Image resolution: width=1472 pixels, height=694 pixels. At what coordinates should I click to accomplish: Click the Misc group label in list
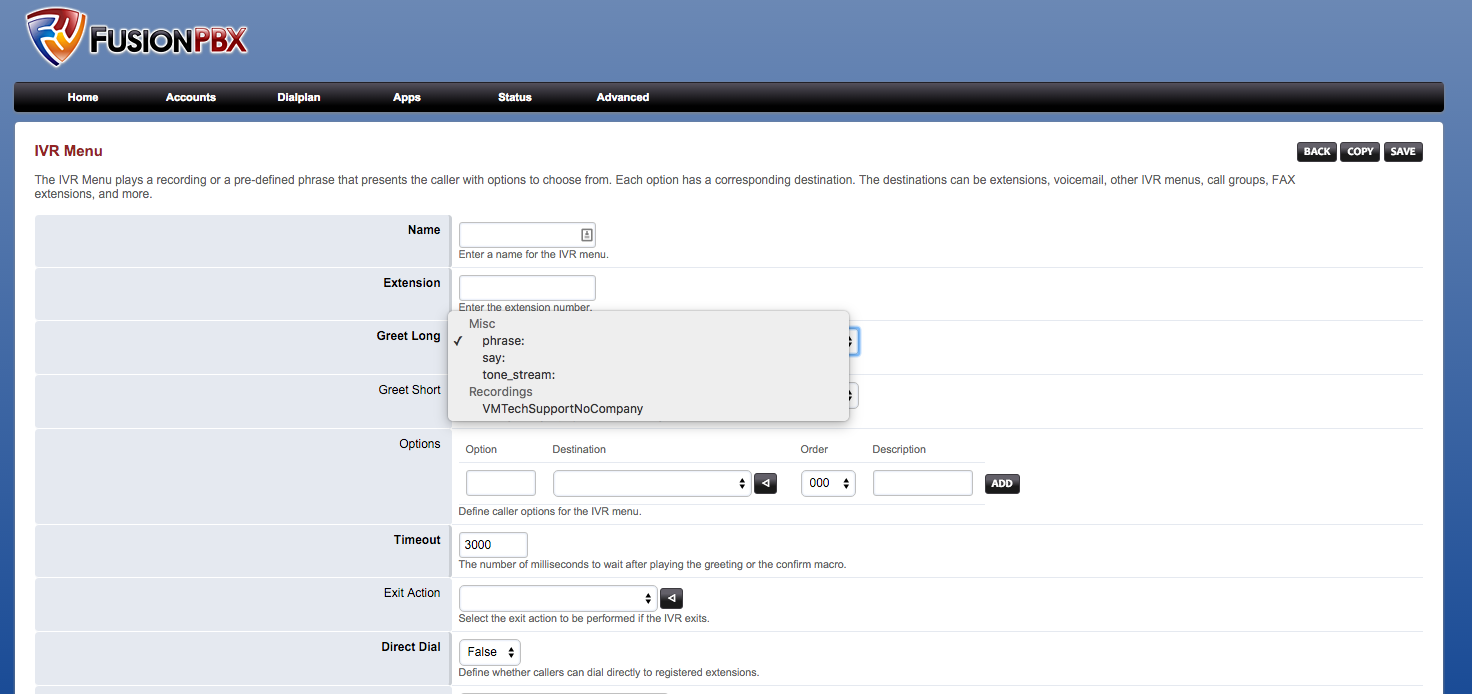(x=482, y=324)
